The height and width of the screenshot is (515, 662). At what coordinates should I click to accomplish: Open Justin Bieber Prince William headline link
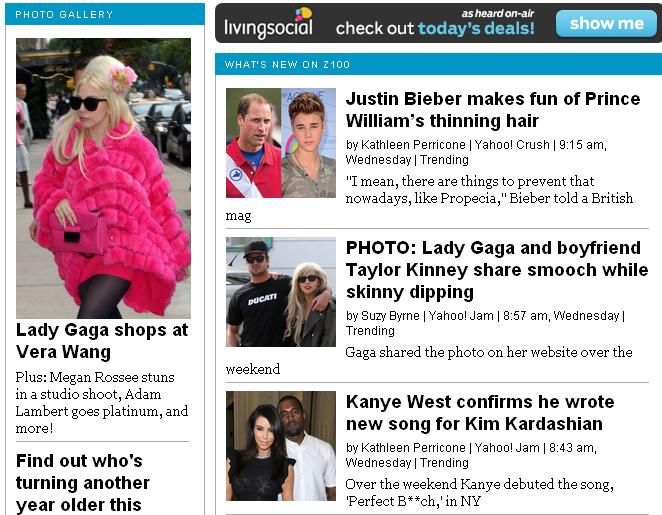point(493,110)
